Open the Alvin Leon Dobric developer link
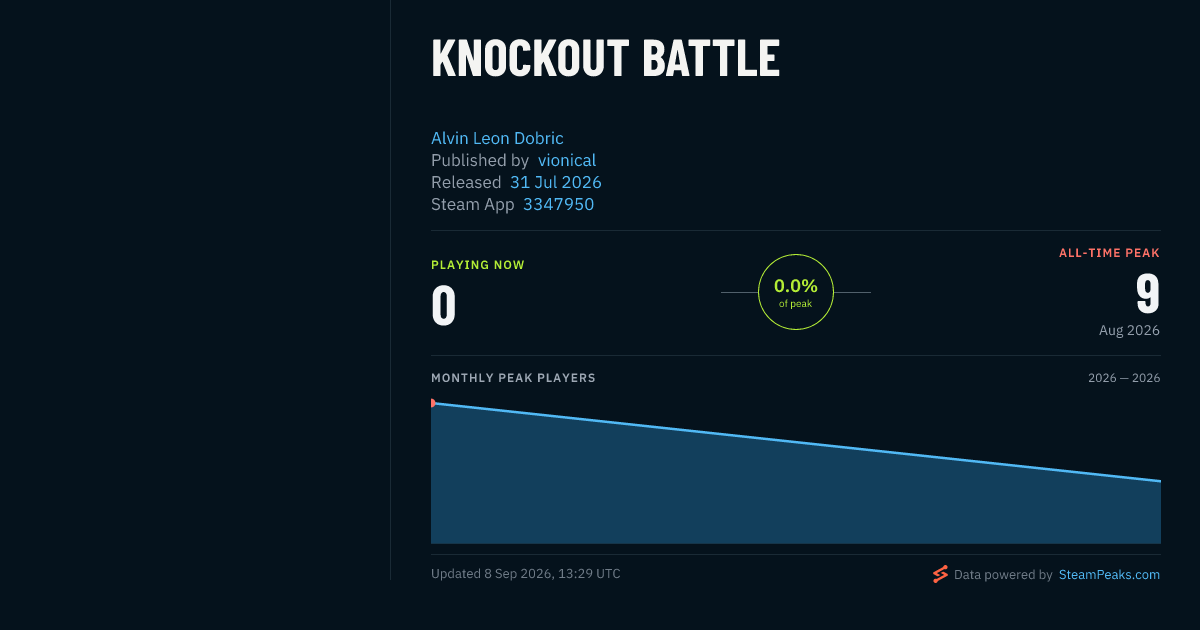The width and height of the screenshot is (1200, 630). 497,138
